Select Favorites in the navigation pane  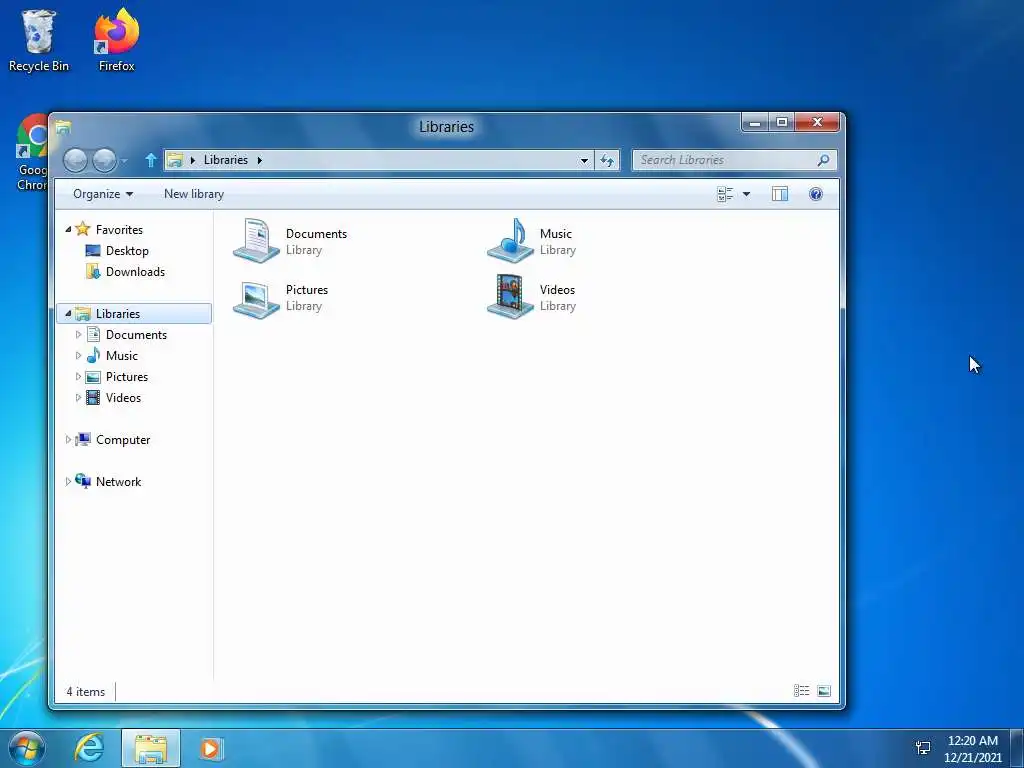tap(119, 230)
